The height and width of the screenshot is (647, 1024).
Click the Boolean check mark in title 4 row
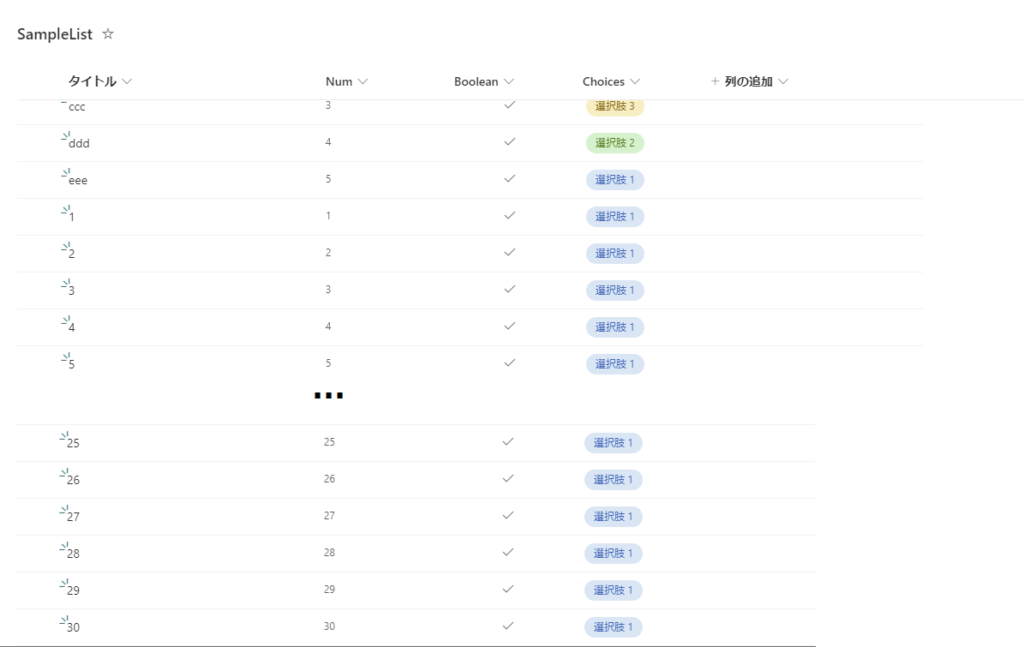click(x=509, y=326)
